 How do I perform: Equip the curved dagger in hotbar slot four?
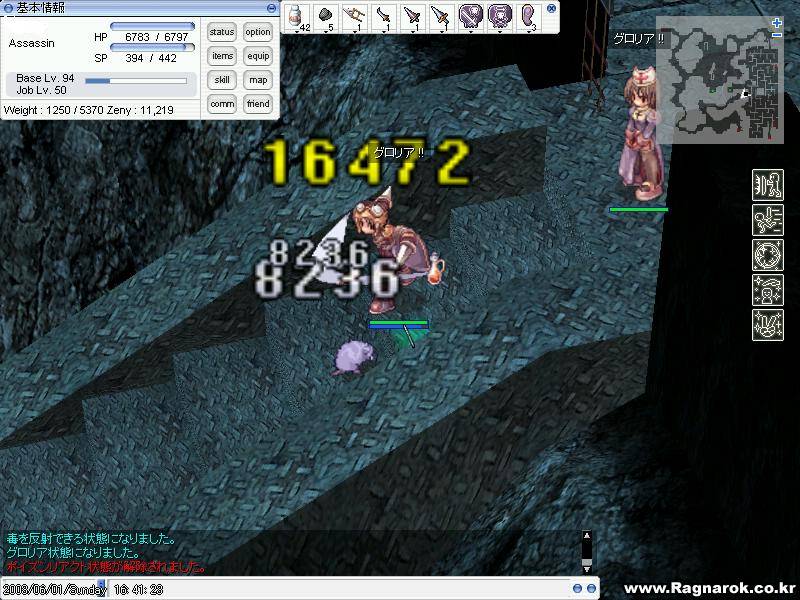383,16
